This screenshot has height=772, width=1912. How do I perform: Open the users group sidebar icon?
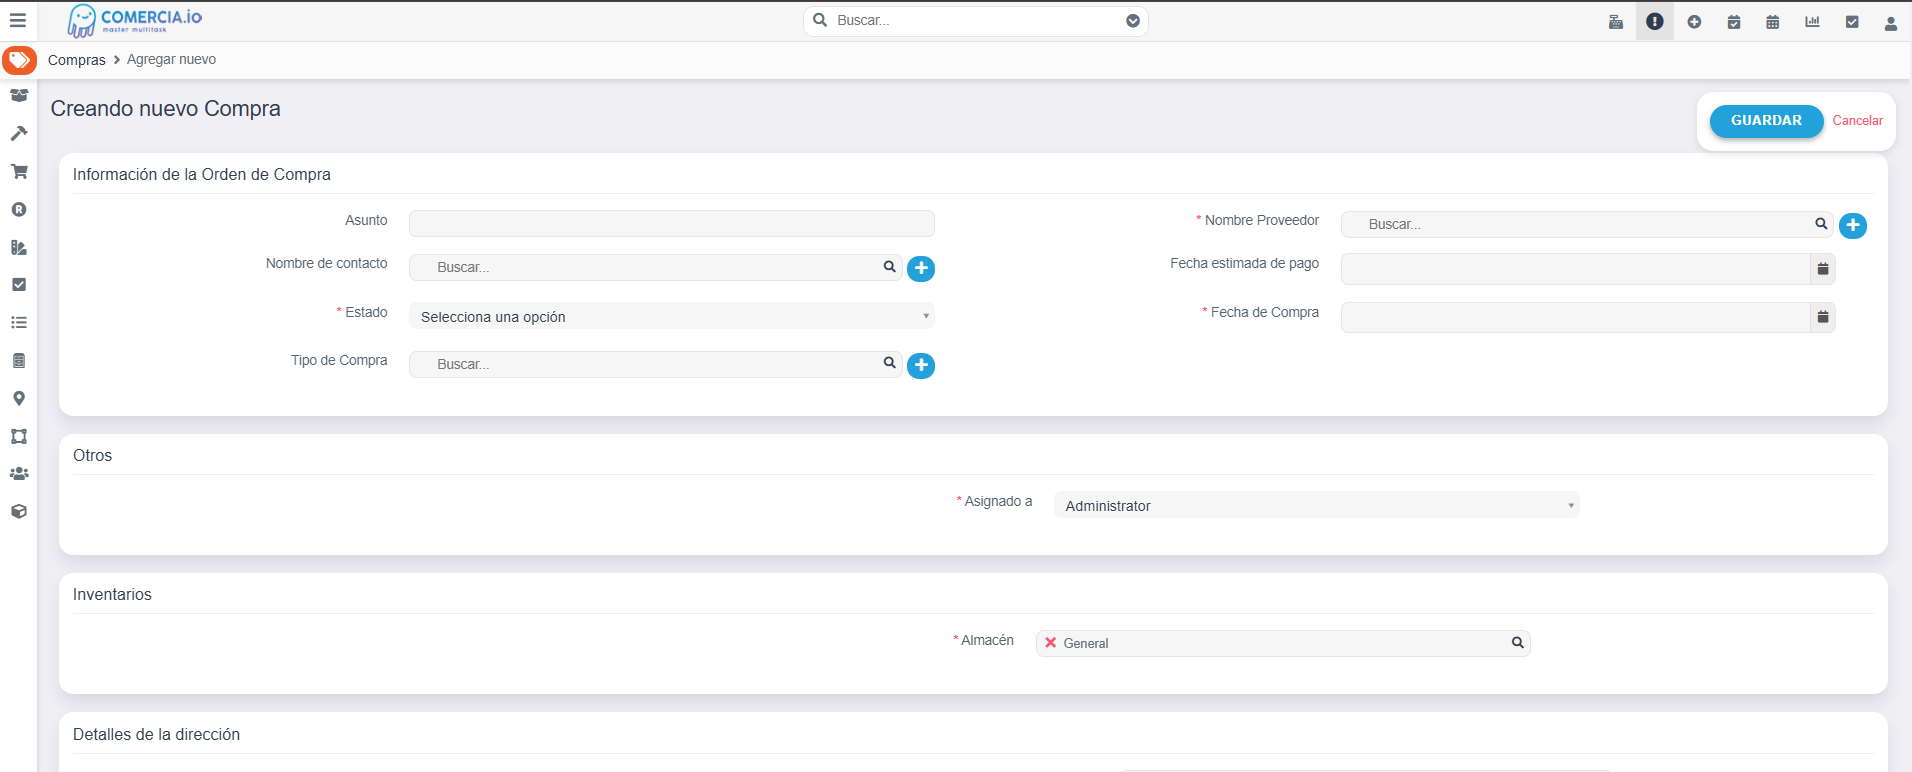(19, 474)
